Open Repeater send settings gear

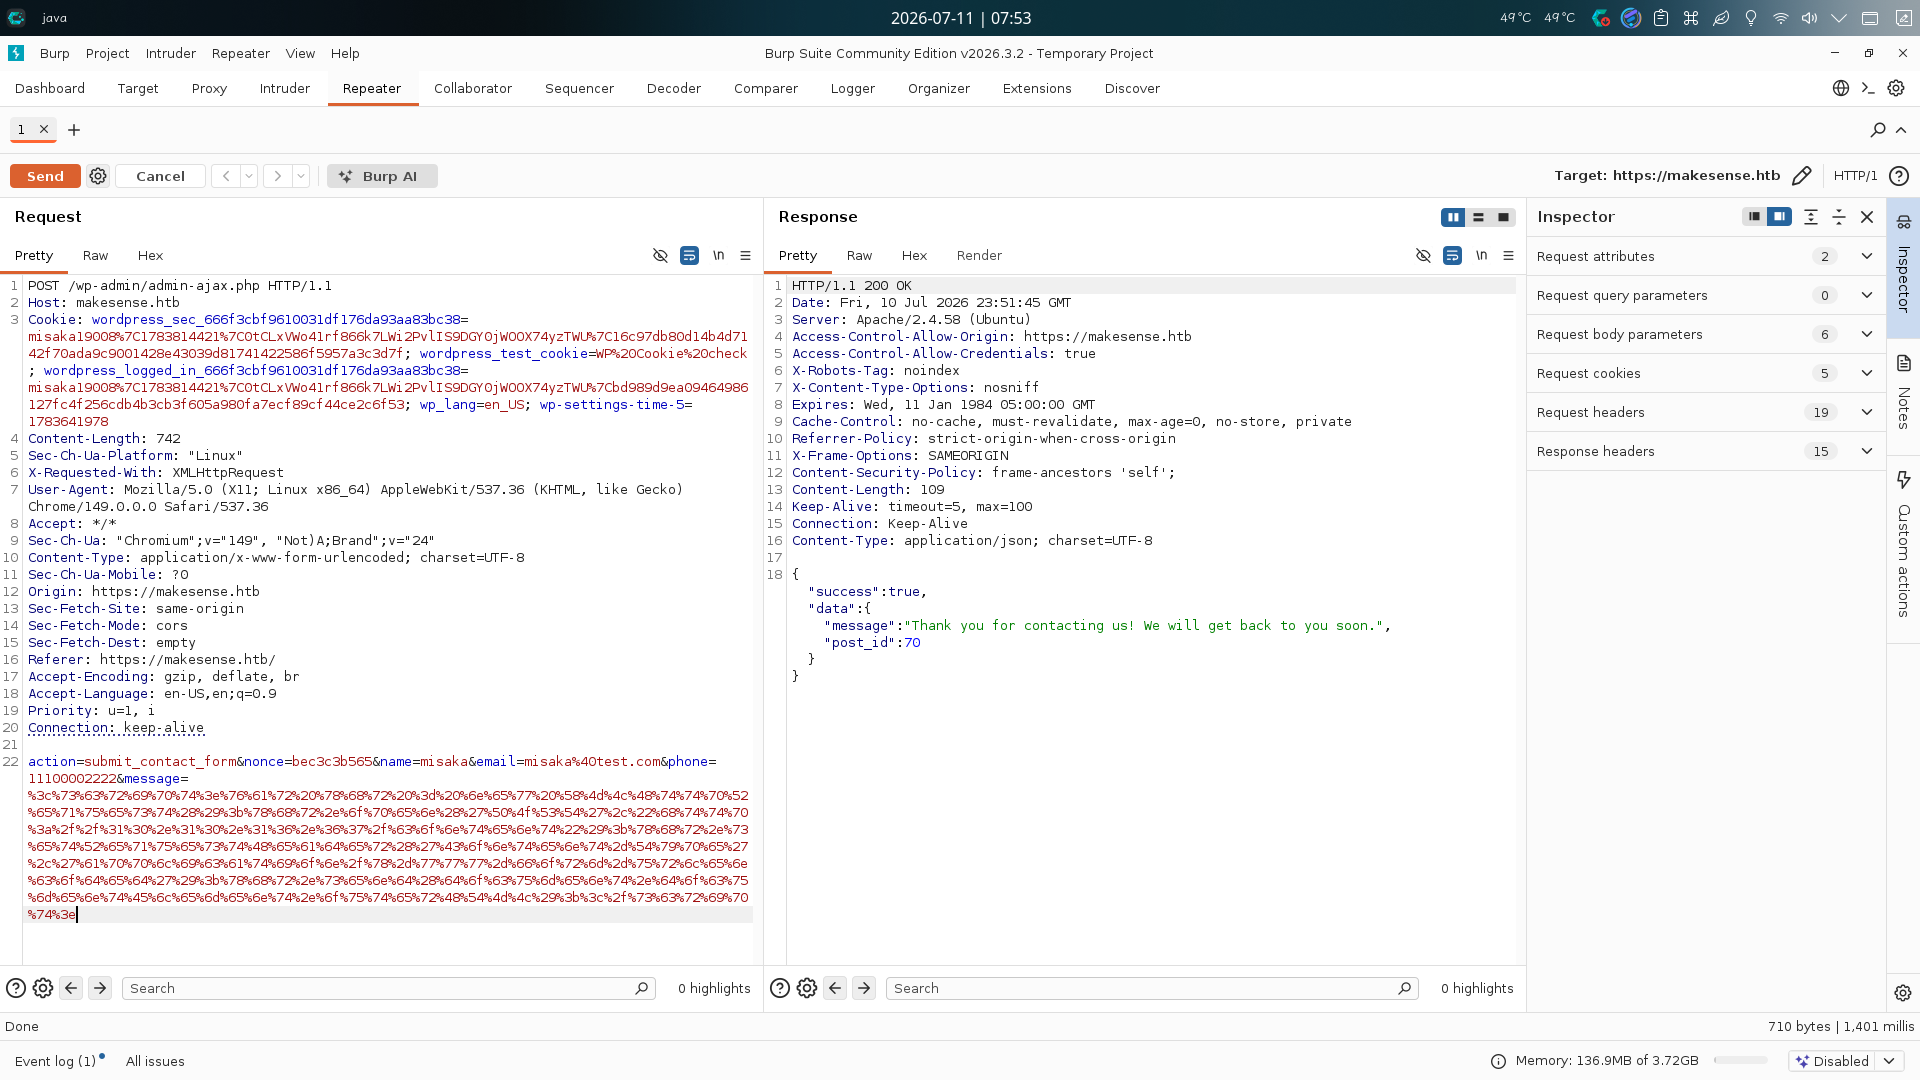(x=98, y=176)
